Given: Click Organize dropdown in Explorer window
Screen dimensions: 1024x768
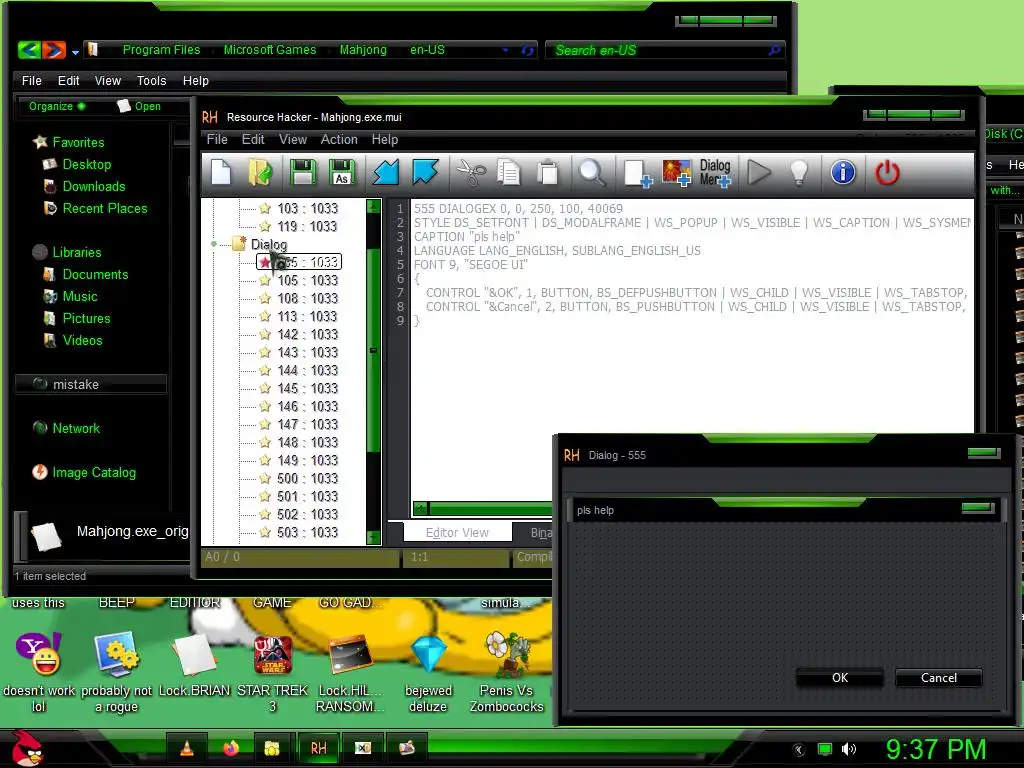Looking at the screenshot, I should (57, 106).
